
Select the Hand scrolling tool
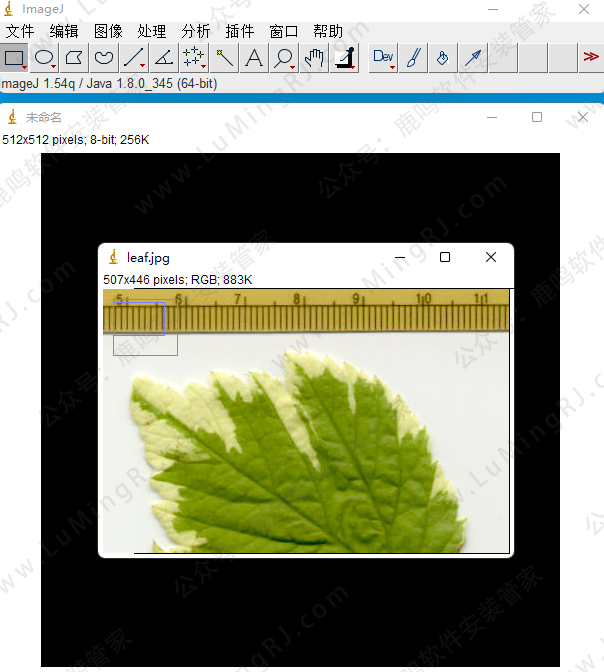tap(314, 58)
